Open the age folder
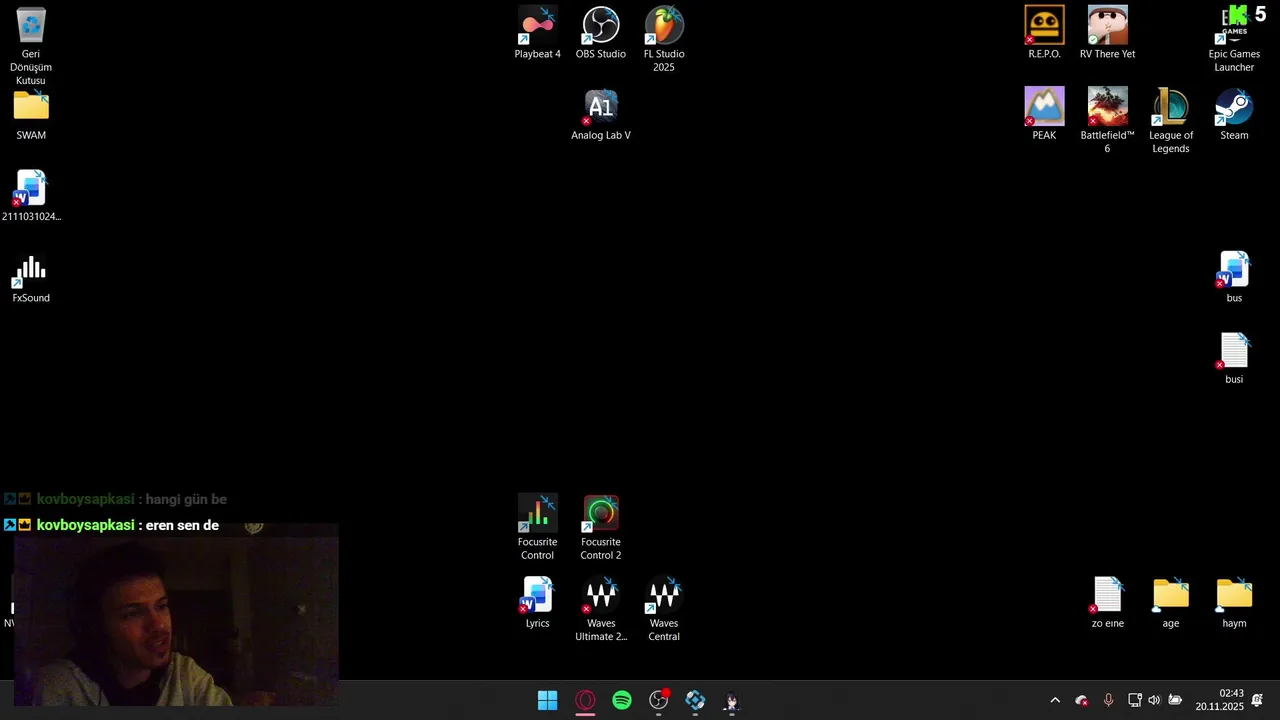The image size is (1280, 720). [x=1171, y=603]
